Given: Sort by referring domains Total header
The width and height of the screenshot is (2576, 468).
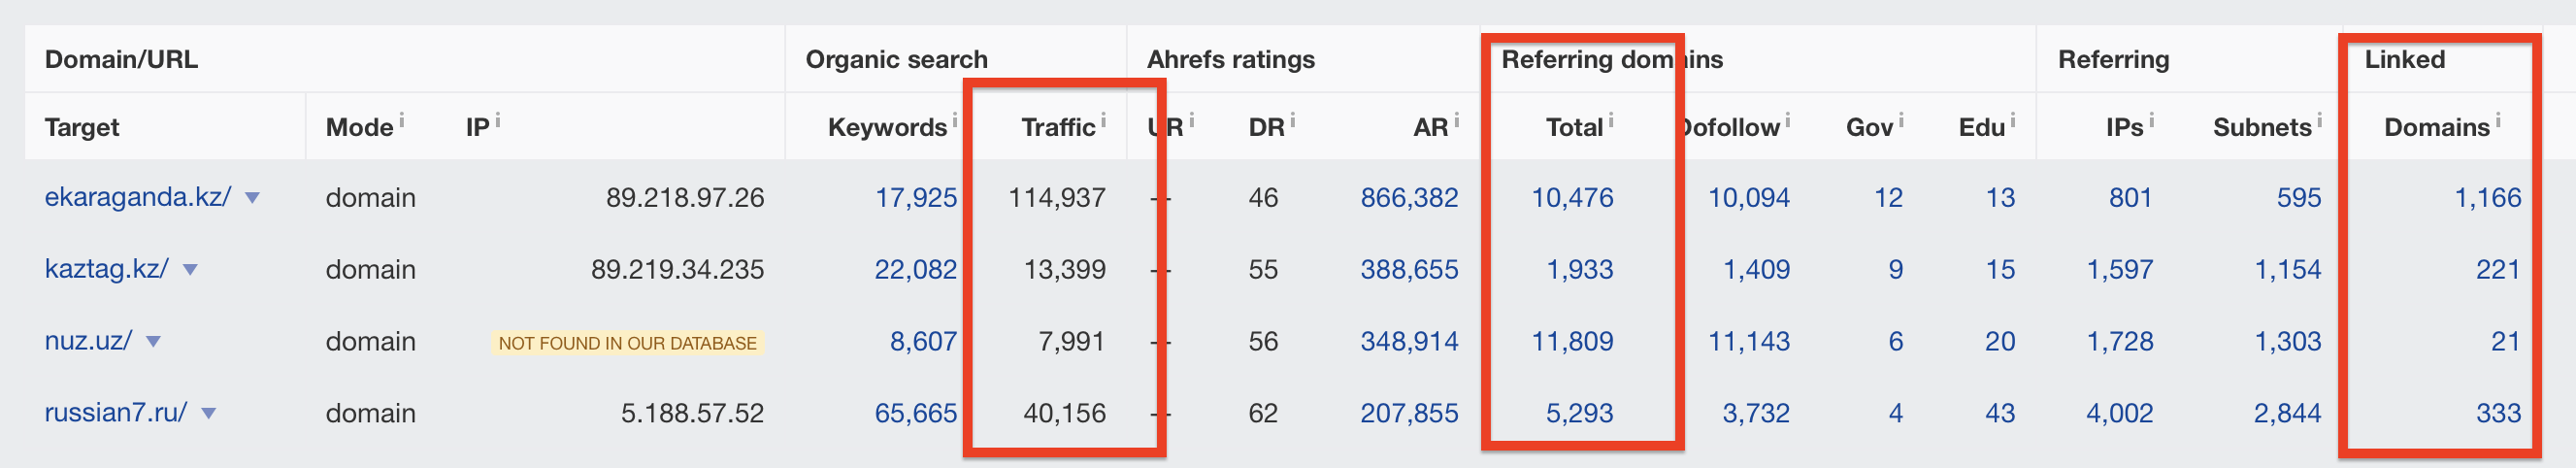Looking at the screenshot, I should click(x=1573, y=127).
